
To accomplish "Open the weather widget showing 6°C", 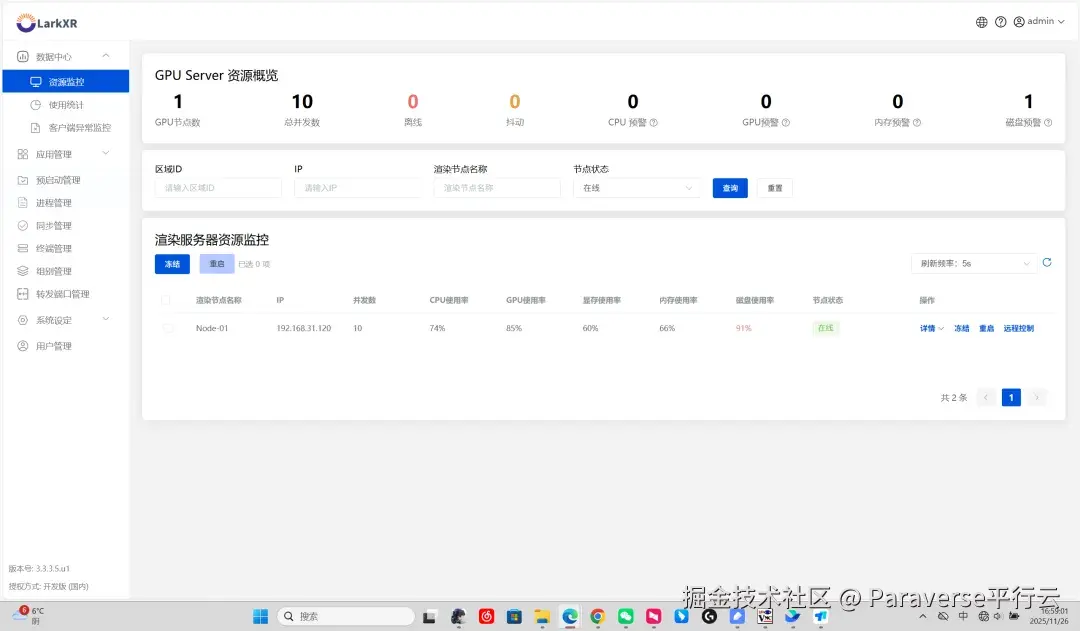I will point(29,616).
